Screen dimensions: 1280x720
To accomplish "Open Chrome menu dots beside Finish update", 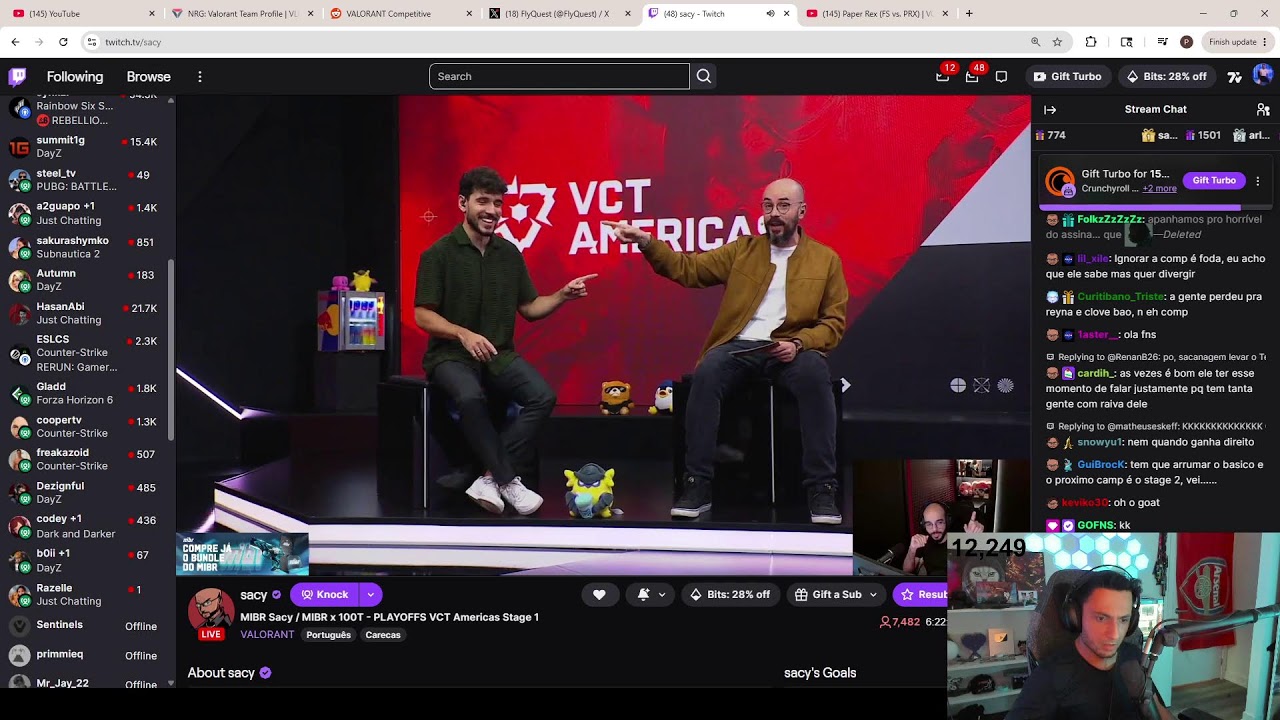I will coord(1265,42).
